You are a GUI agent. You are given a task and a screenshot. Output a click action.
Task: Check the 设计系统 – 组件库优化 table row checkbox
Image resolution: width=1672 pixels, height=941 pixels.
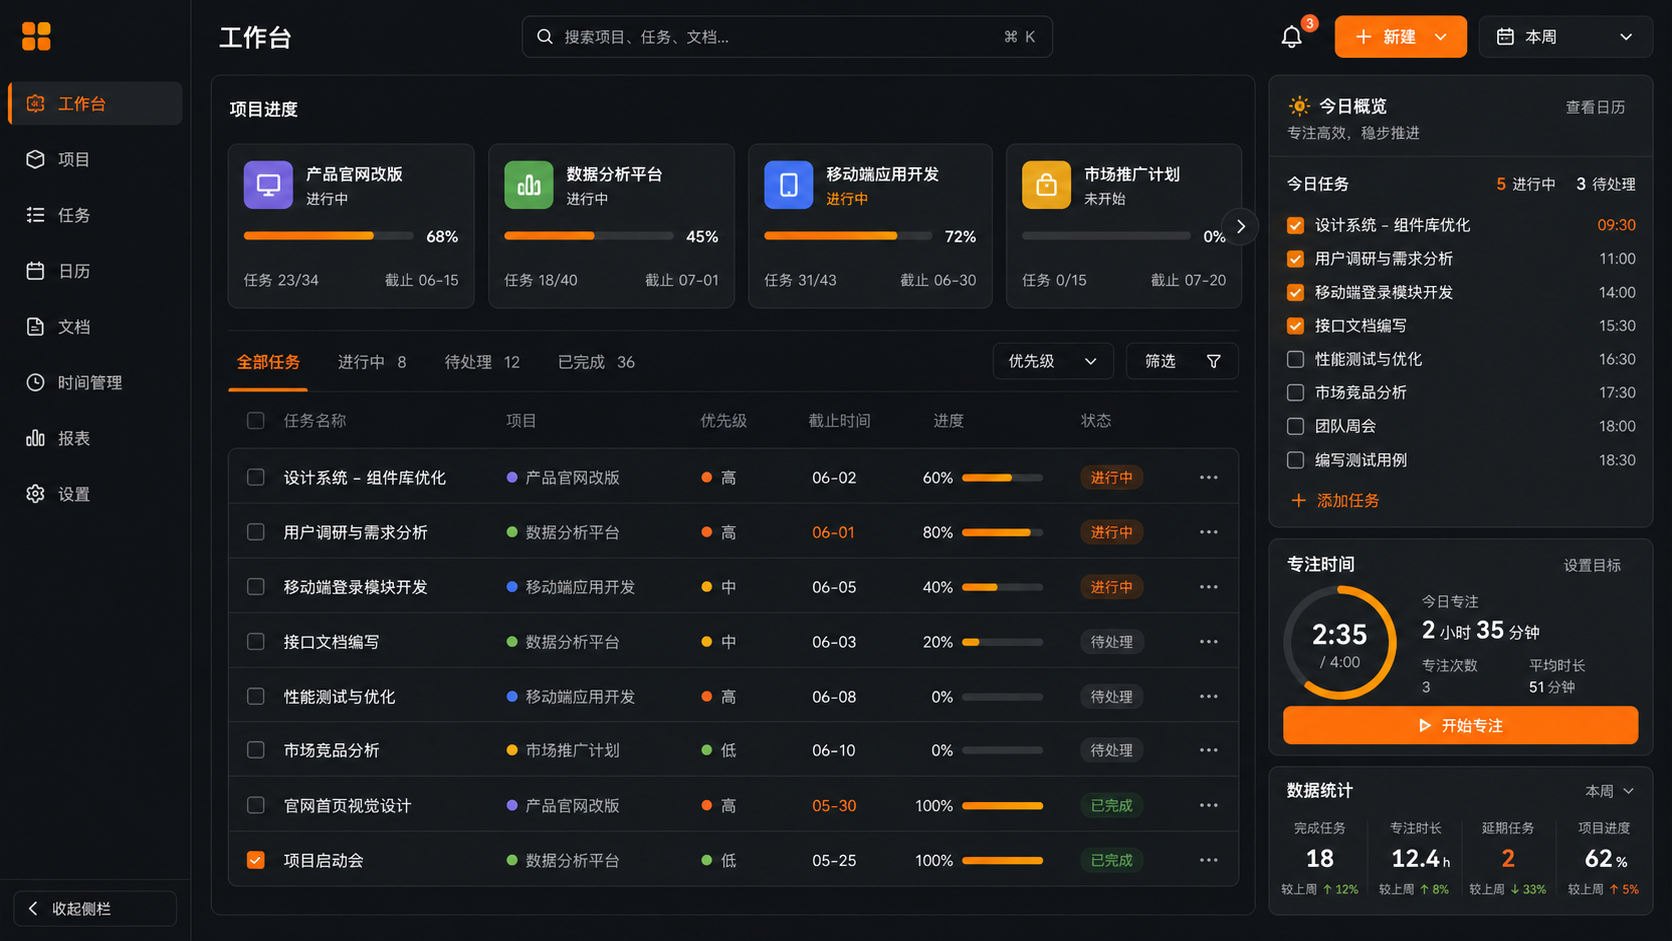pos(256,478)
